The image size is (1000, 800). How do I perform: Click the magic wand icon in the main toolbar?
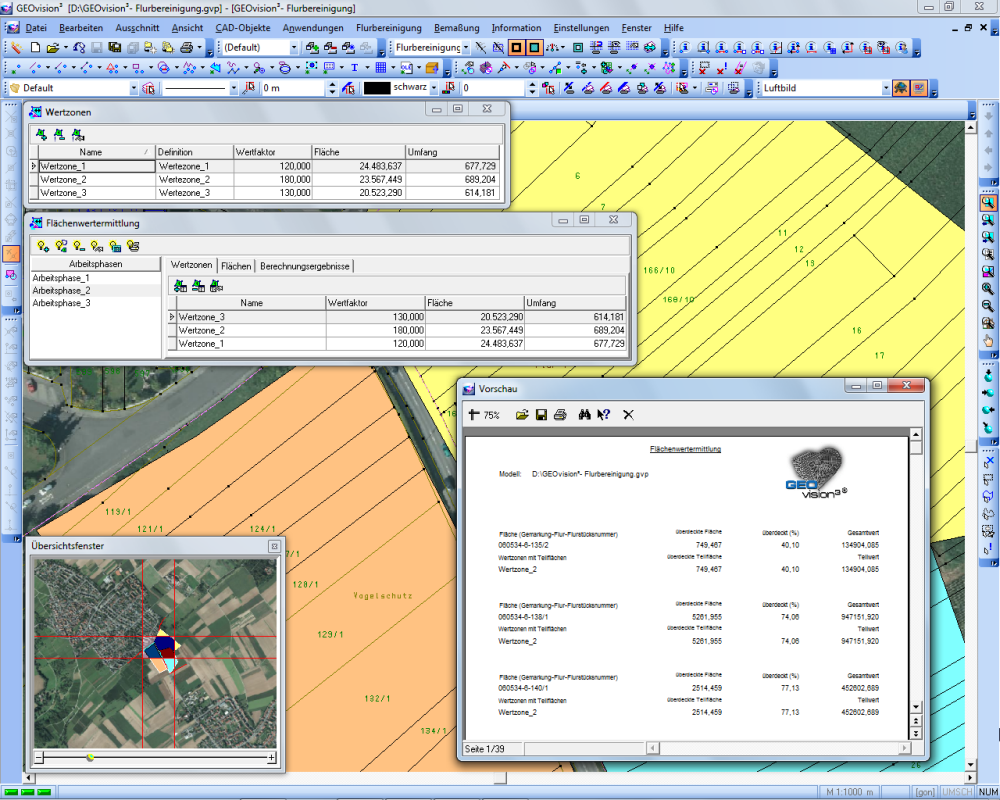point(17,47)
